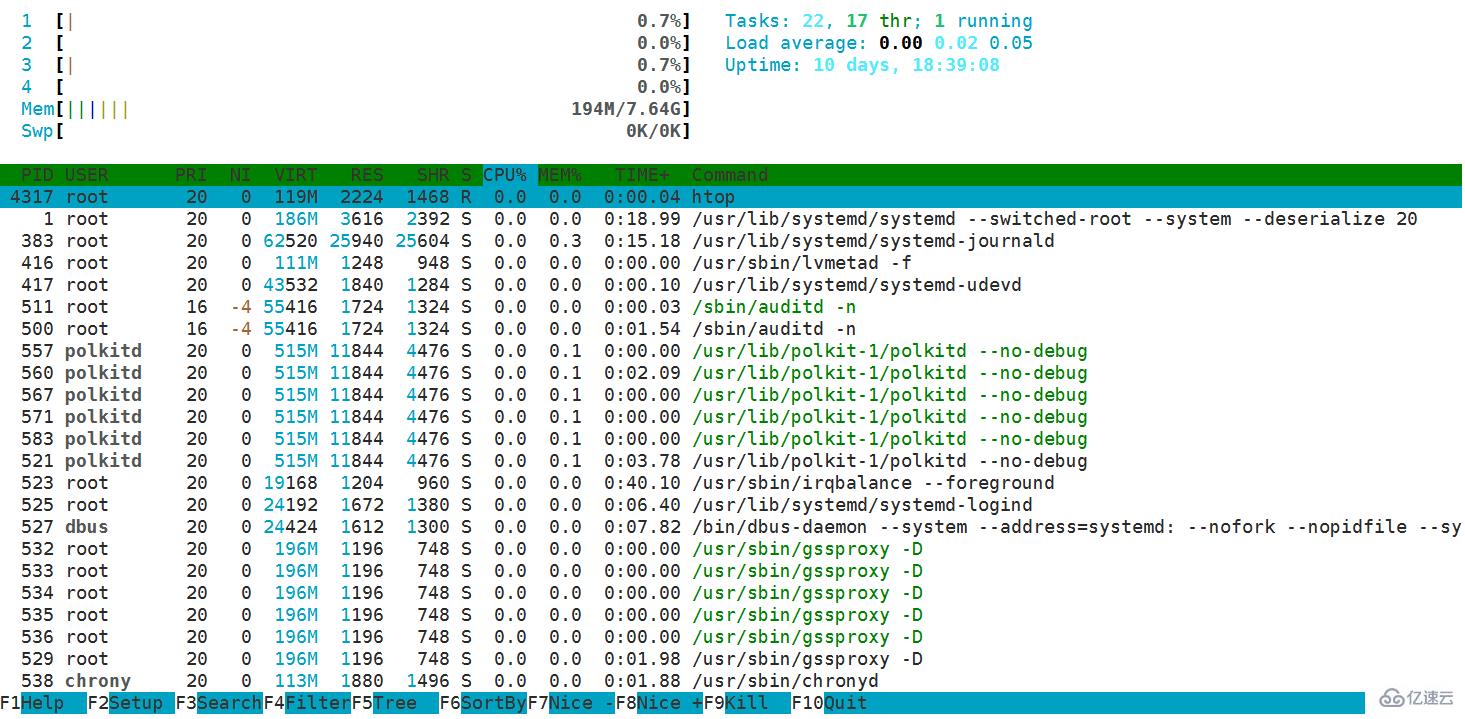Select the systemd-journald process row
Screen dimensions: 1465x719
click(731, 241)
